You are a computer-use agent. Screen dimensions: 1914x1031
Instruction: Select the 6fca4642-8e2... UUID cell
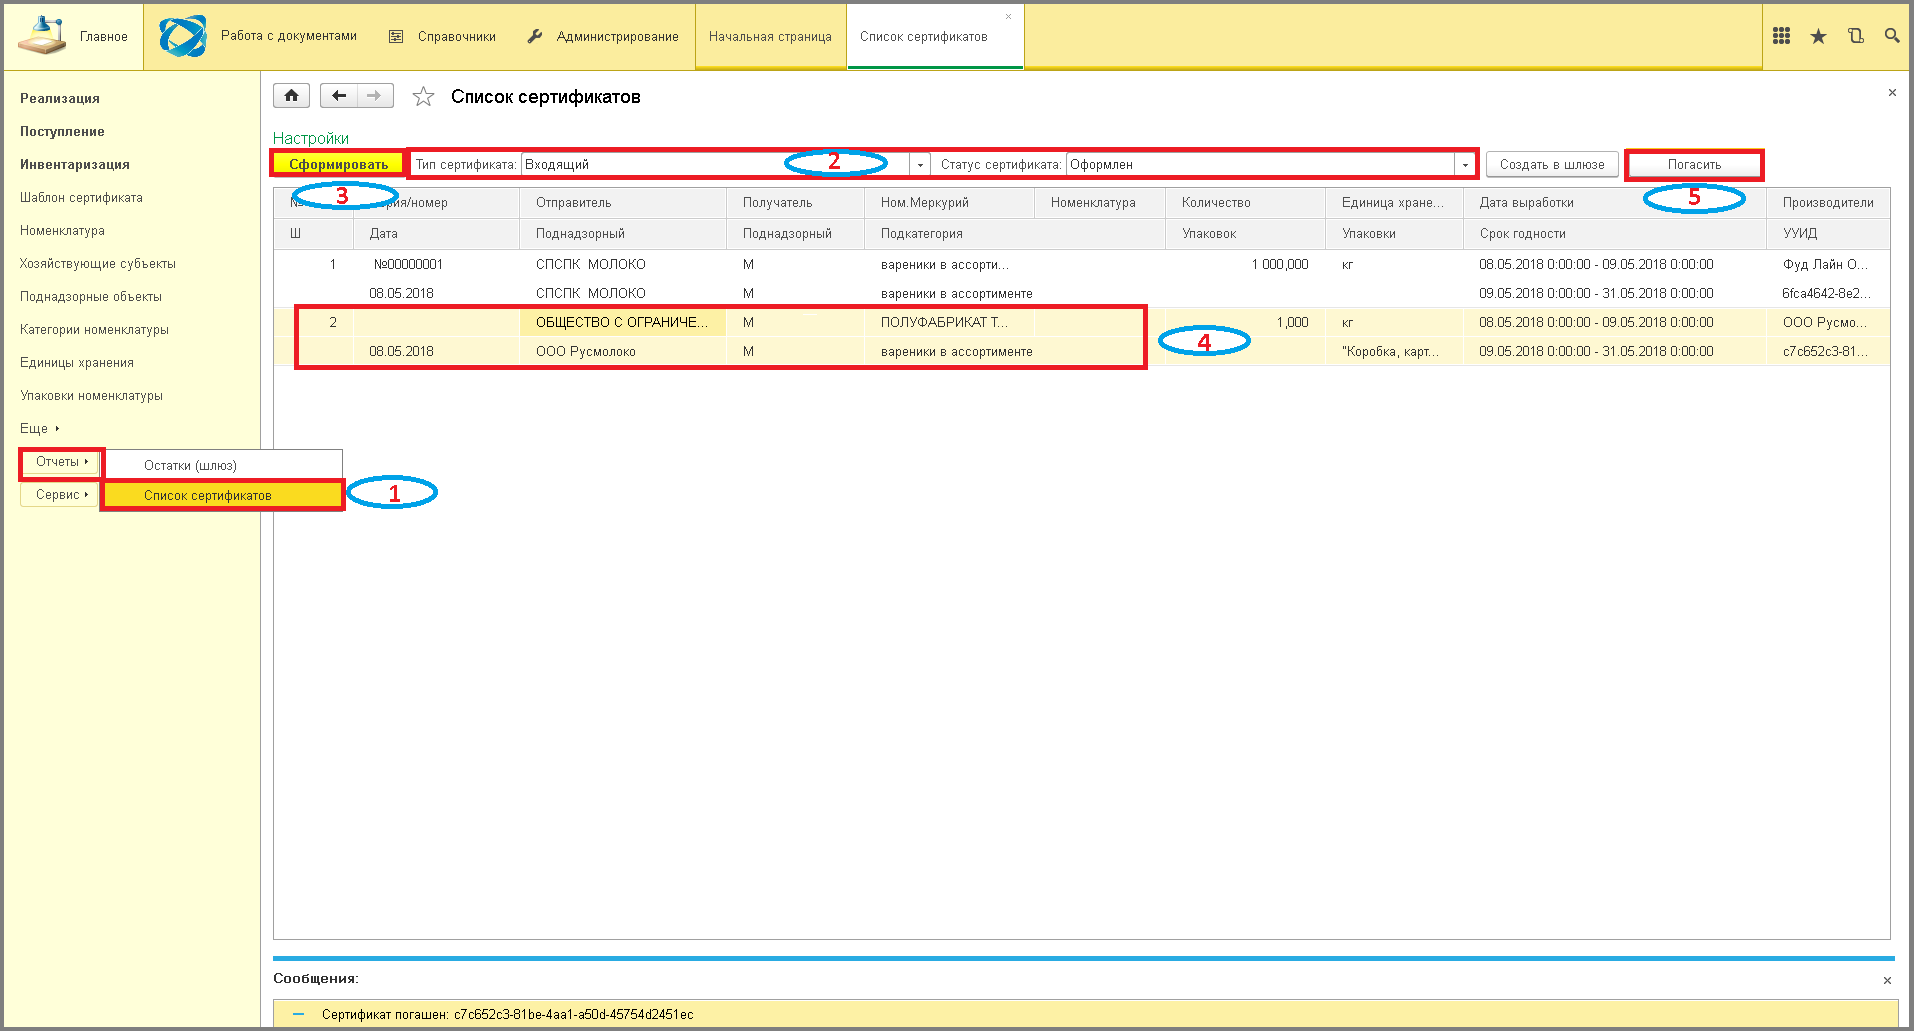pos(1828,293)
